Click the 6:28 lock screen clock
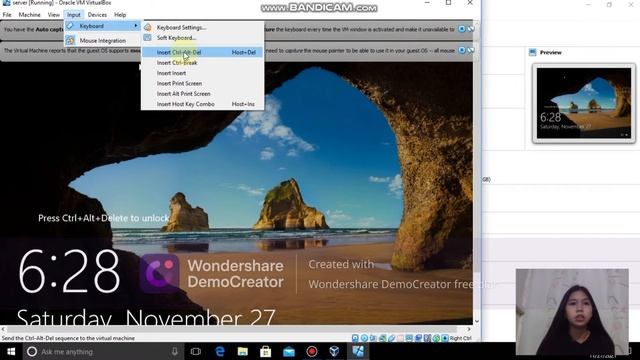 (69, 271)
